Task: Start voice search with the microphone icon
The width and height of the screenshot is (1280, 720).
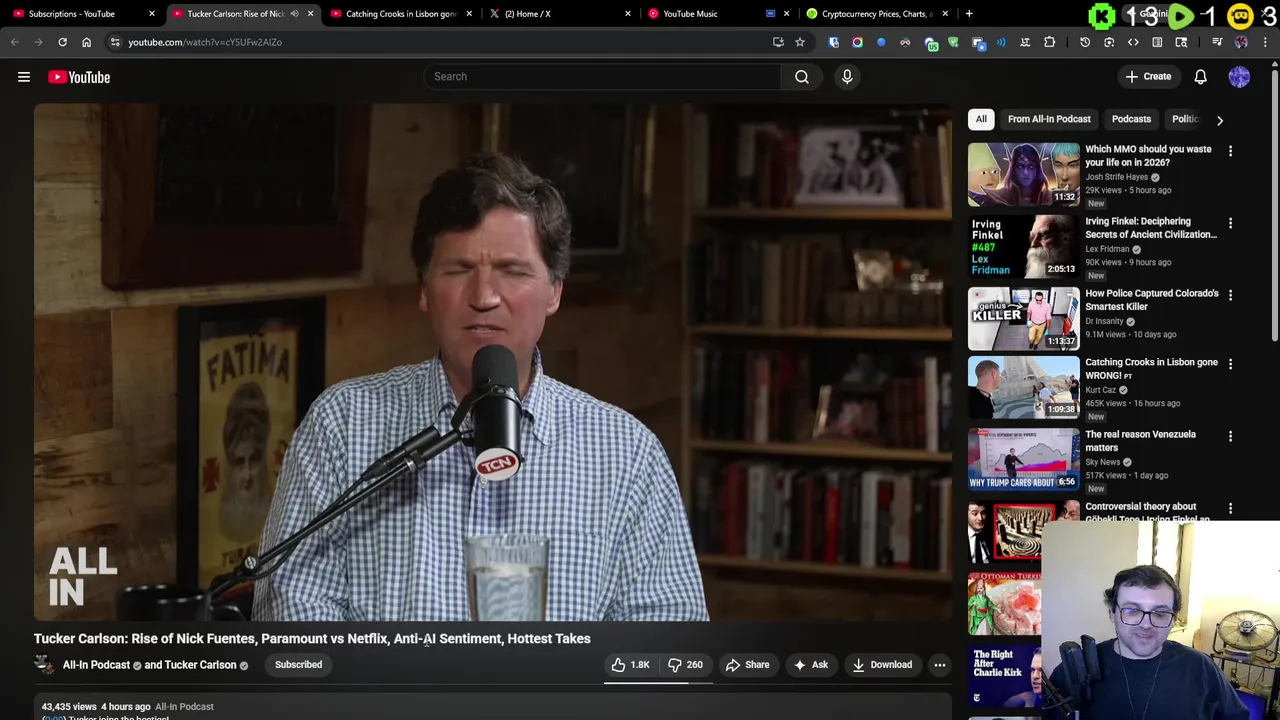Action: click(x=847, y=76)
